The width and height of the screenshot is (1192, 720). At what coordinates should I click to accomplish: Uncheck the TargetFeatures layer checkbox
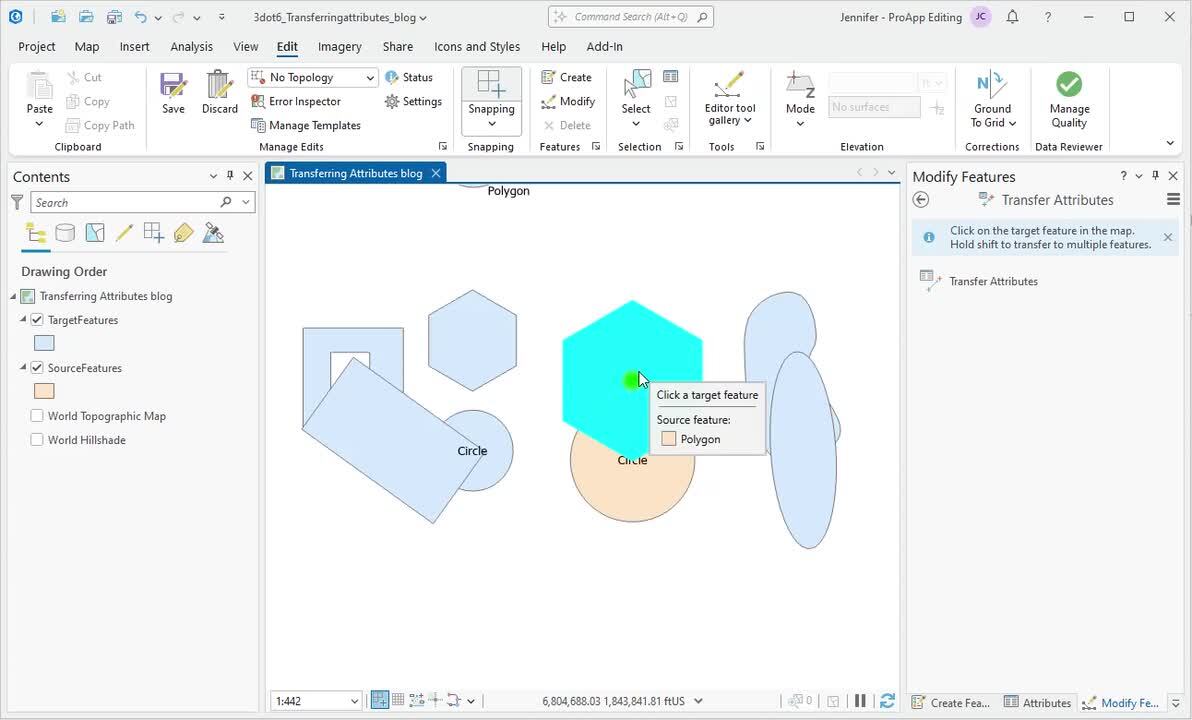click(37, 320)
